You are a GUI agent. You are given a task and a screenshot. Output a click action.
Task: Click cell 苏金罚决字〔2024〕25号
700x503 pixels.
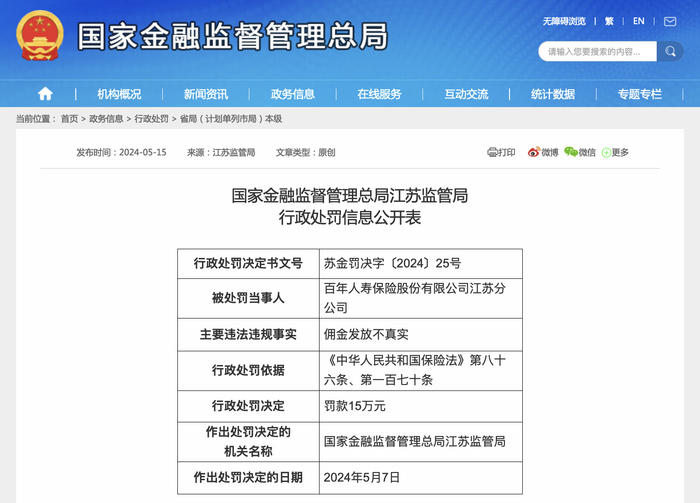(421, 264)
